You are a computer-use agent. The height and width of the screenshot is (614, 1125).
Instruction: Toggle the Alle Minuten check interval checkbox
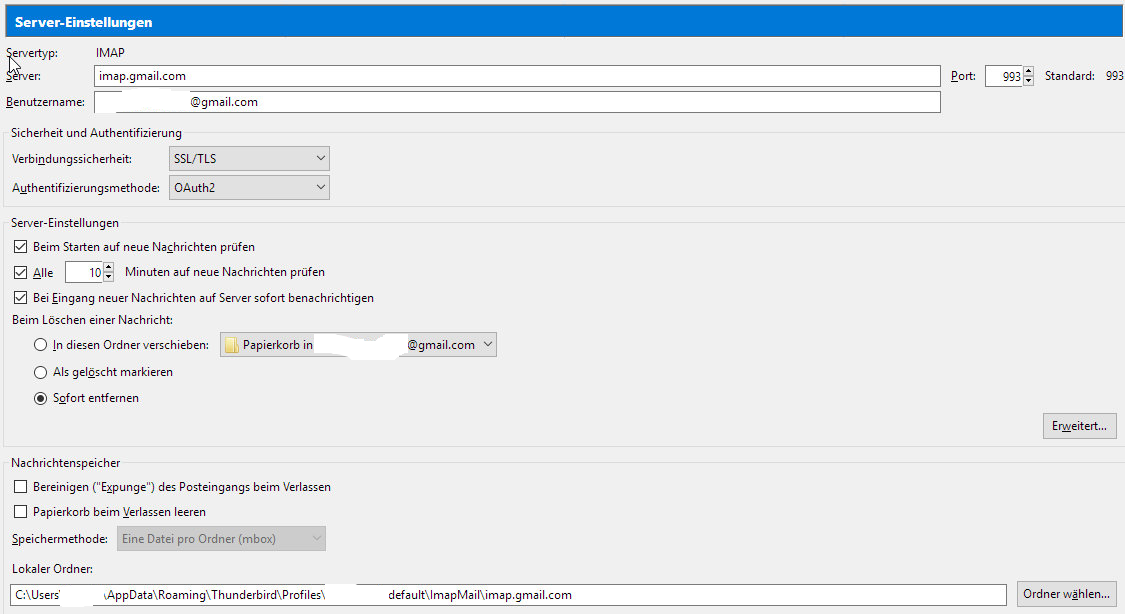[x=21, y=273]
